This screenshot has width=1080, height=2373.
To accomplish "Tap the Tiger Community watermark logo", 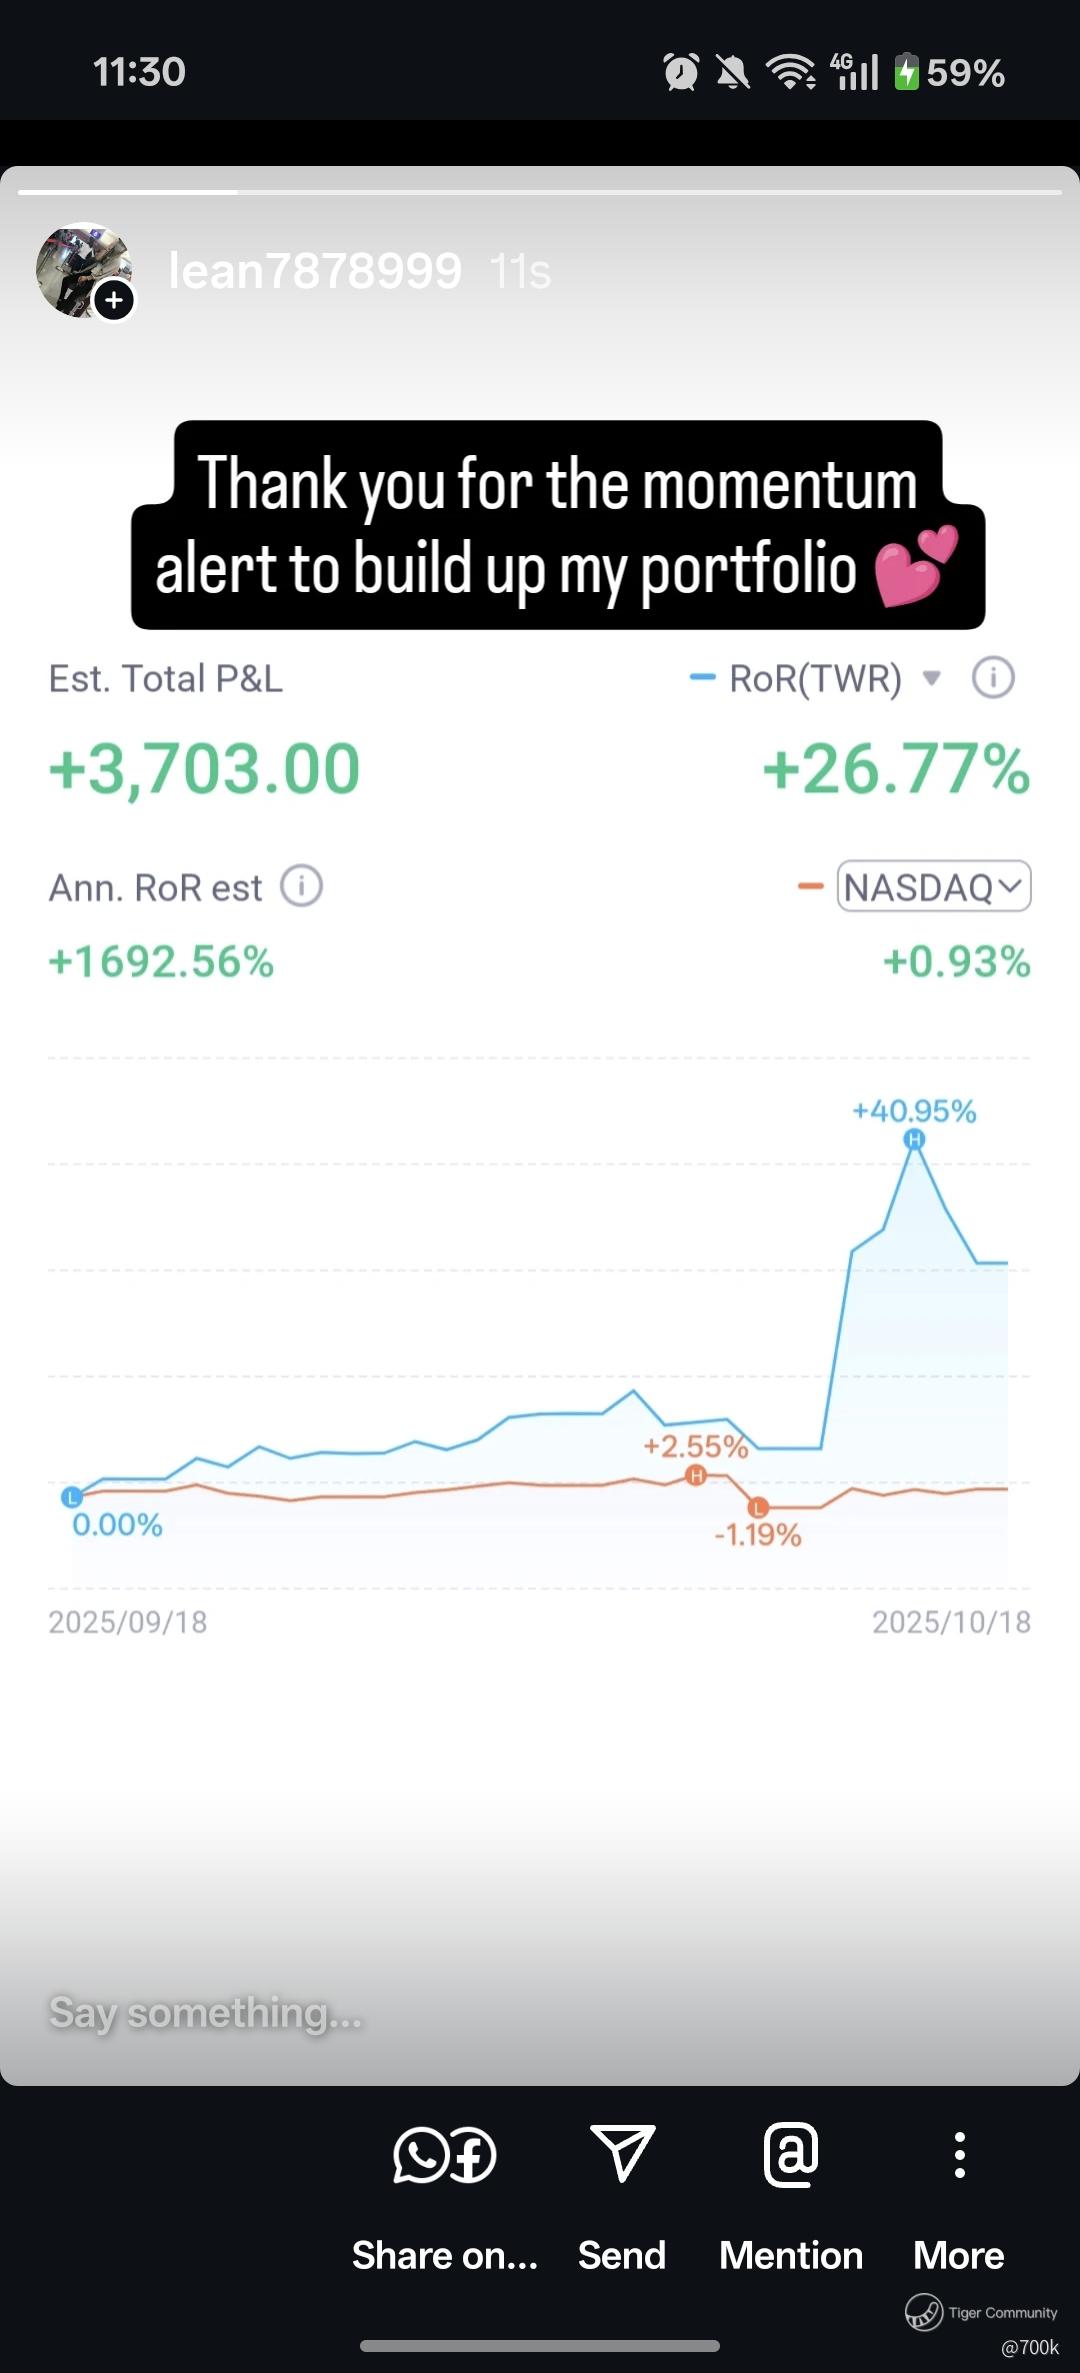I will point(924,2312).
